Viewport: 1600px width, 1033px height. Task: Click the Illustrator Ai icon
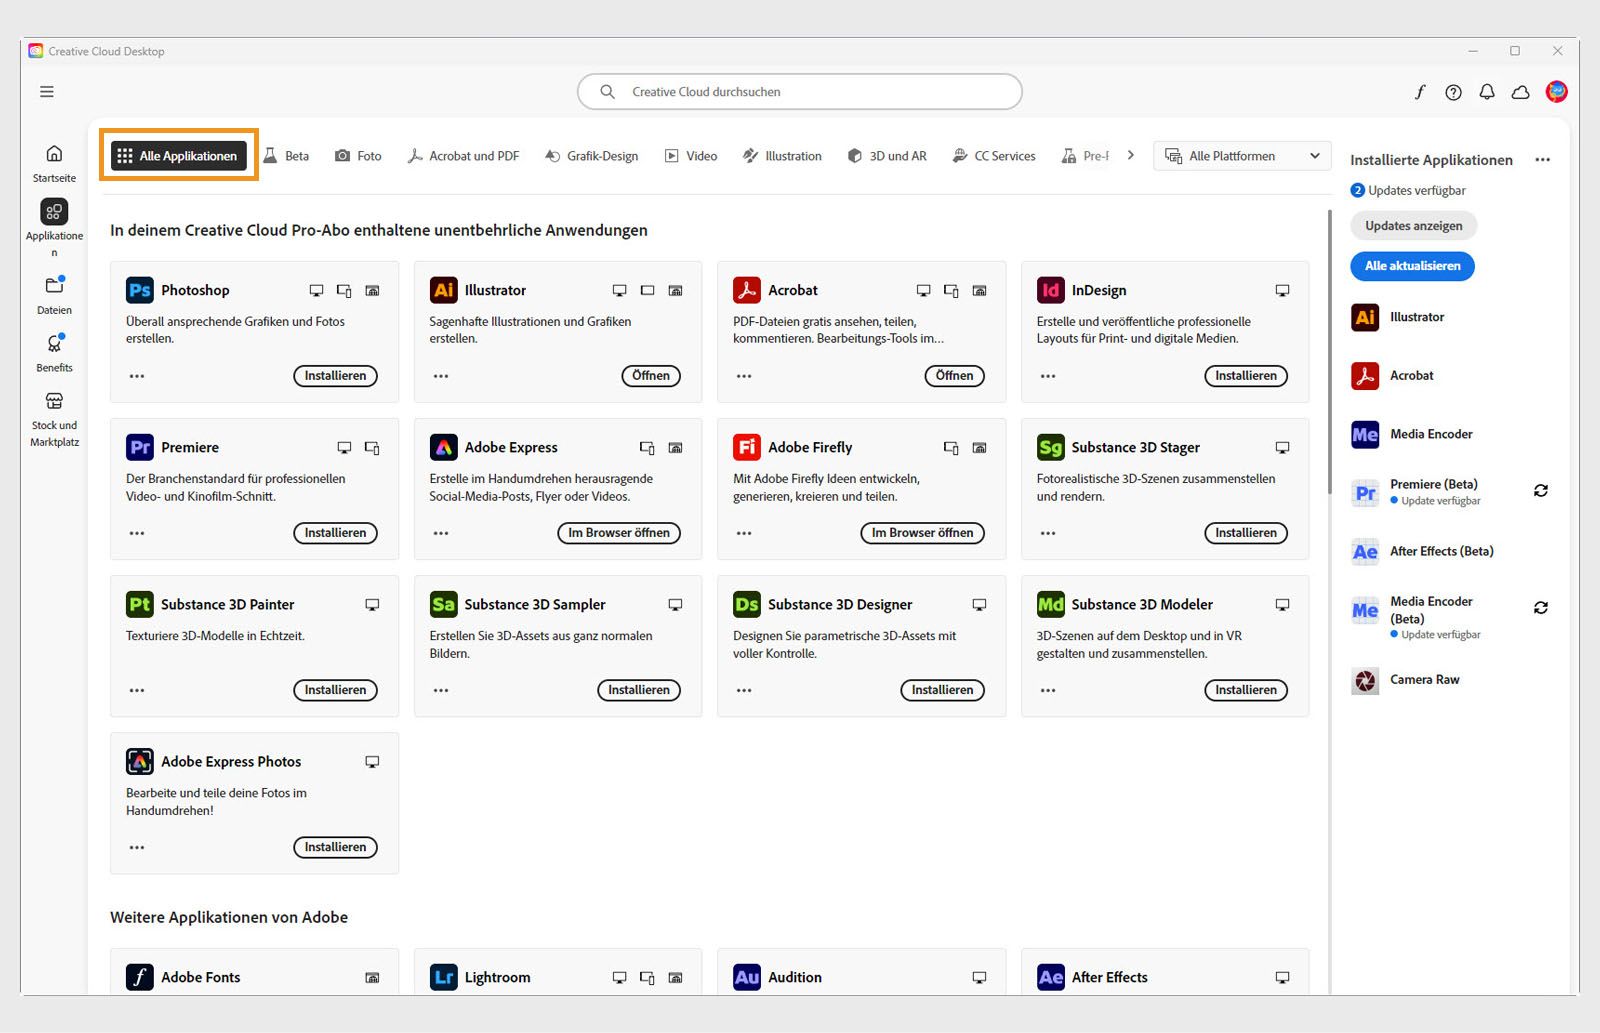(x=443, y=290)
